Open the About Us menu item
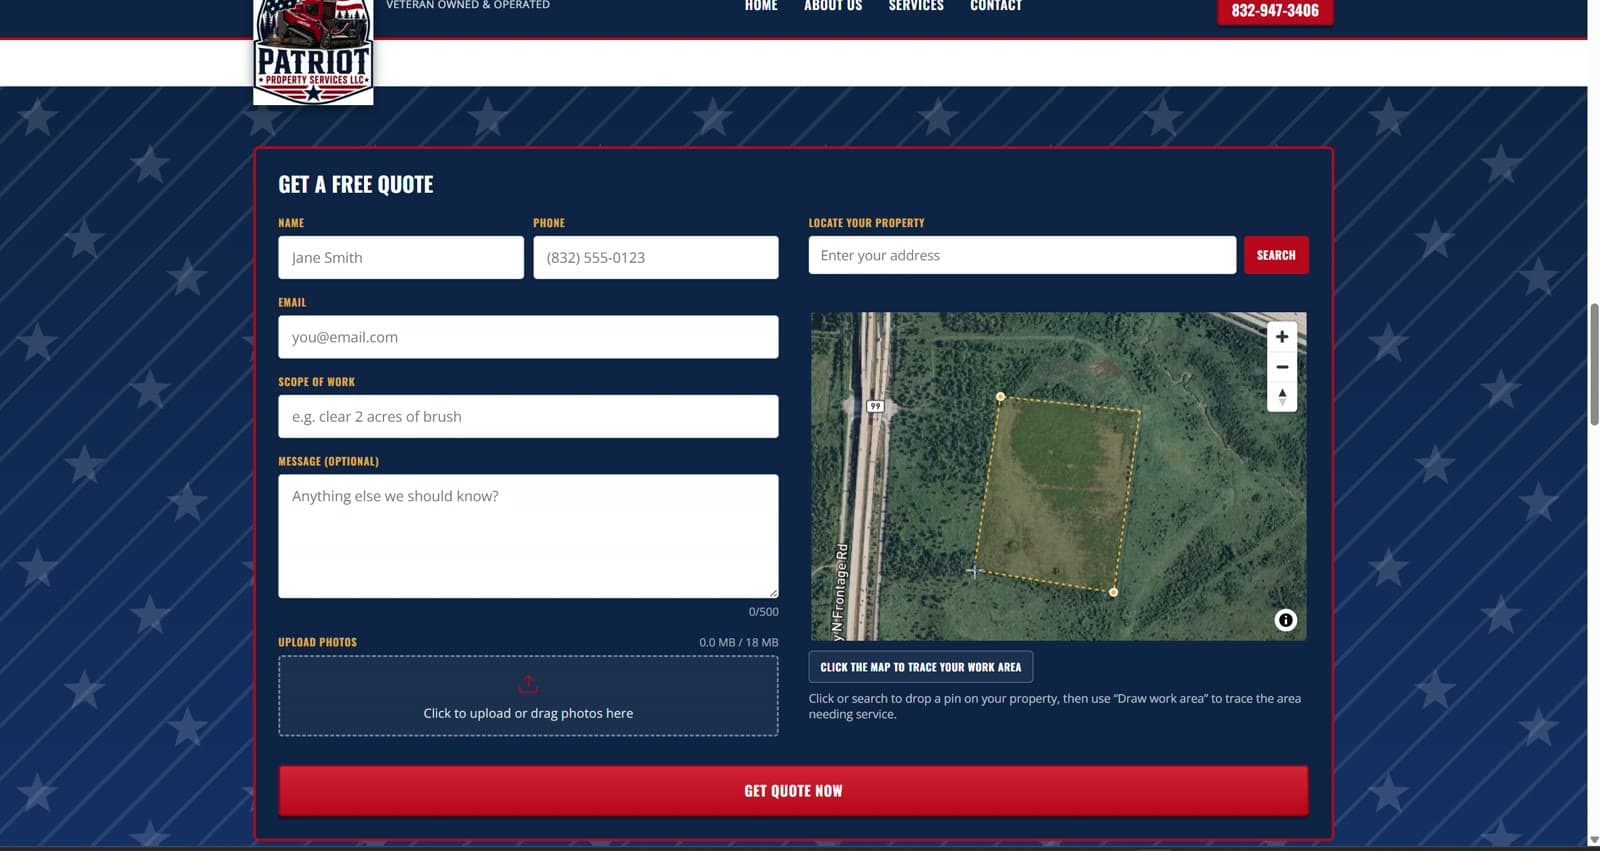The image size is (1600, 851). coord(833,6)
